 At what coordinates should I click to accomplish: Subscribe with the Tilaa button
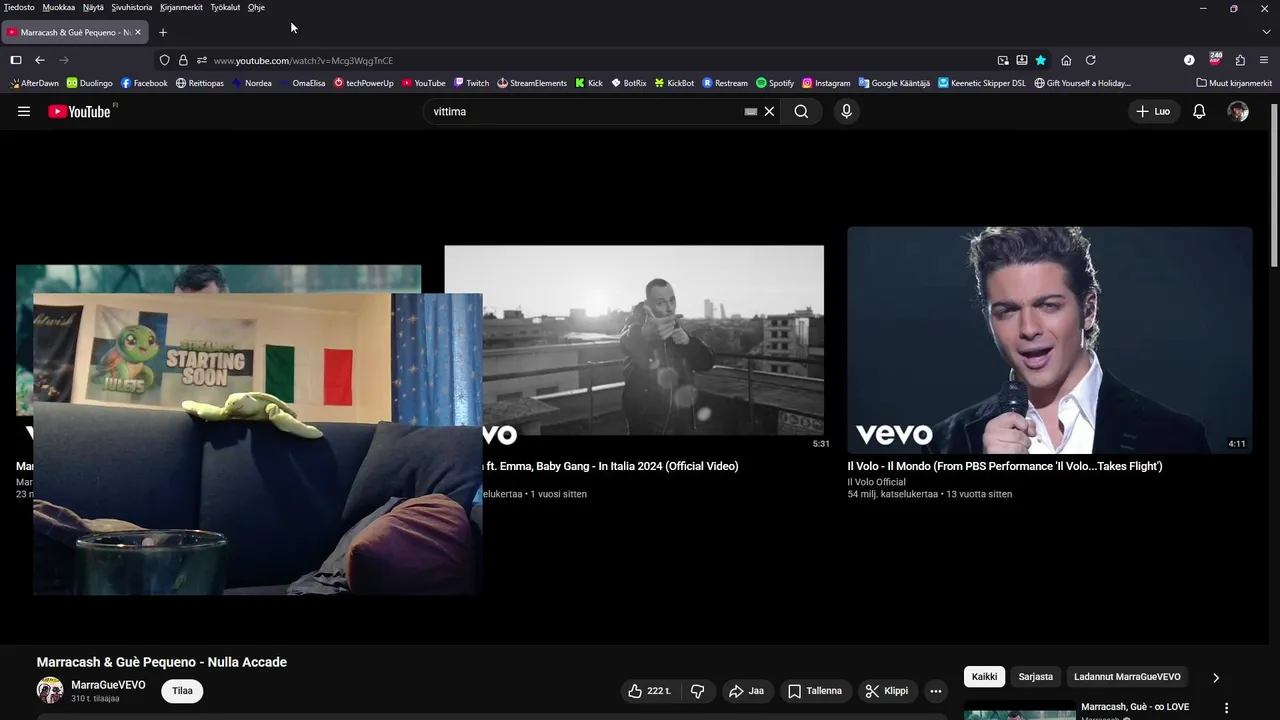point(182,691)
